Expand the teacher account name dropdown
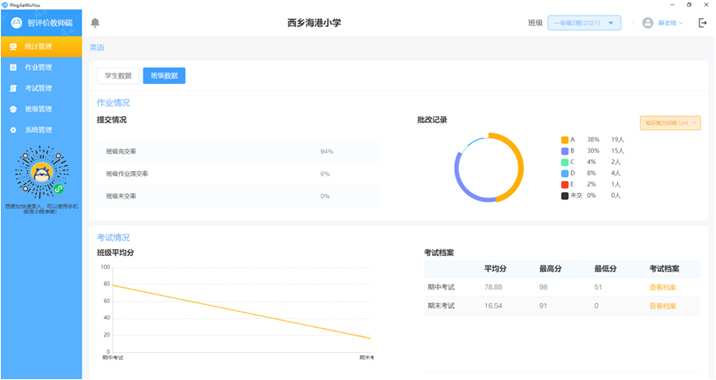 pos(670,23)
